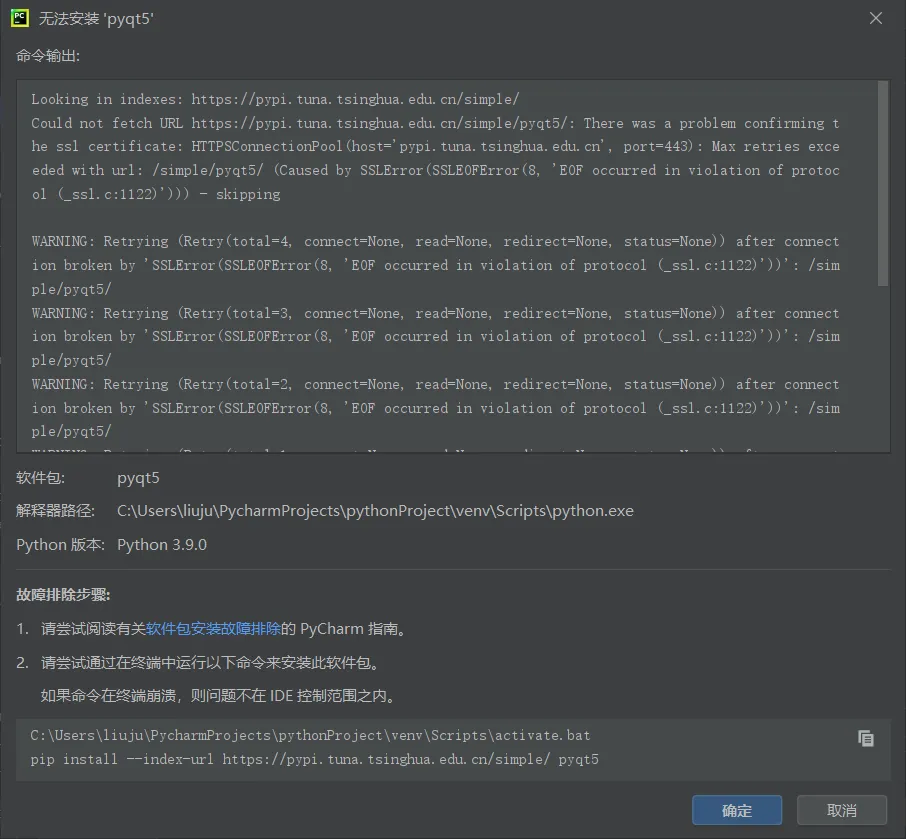This screenshot has height=839, width=906.
Task: Click the text 如果命令在终端崩溃
Action: coord(108,695)
